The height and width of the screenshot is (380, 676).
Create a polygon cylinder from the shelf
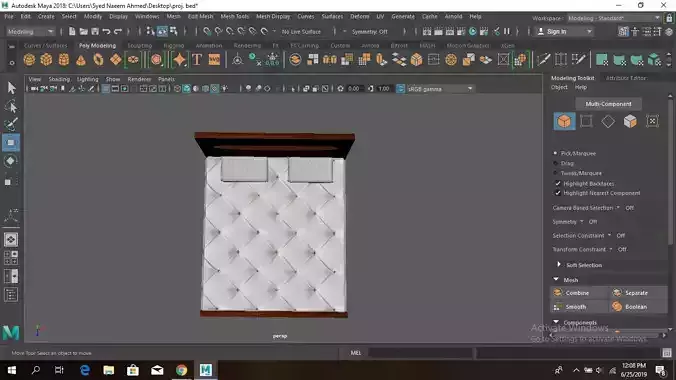pos(64,60)
